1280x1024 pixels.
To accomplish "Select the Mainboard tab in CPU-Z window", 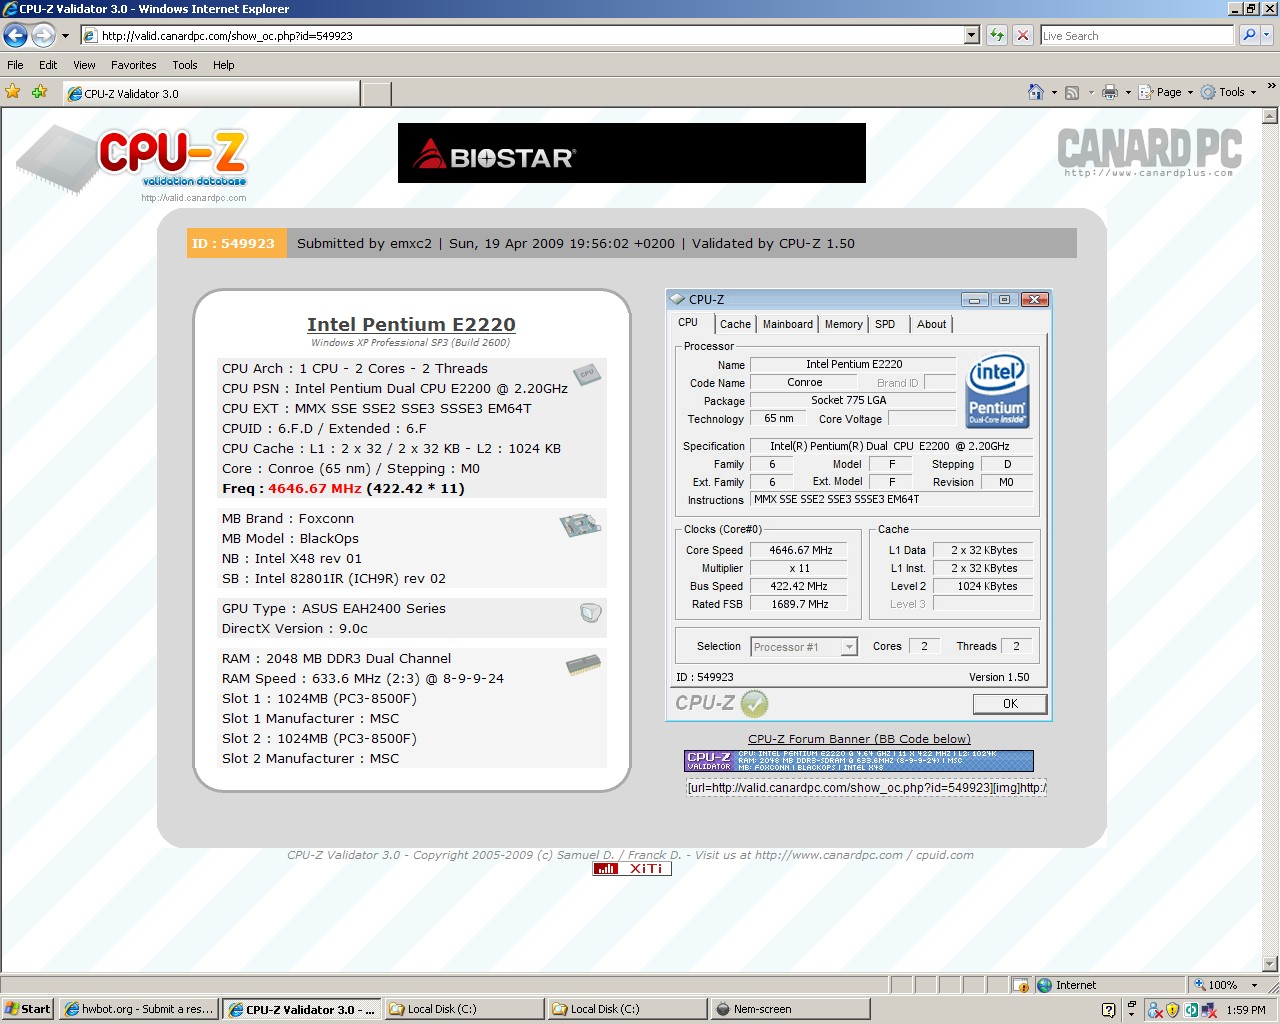I will (788, 324).
